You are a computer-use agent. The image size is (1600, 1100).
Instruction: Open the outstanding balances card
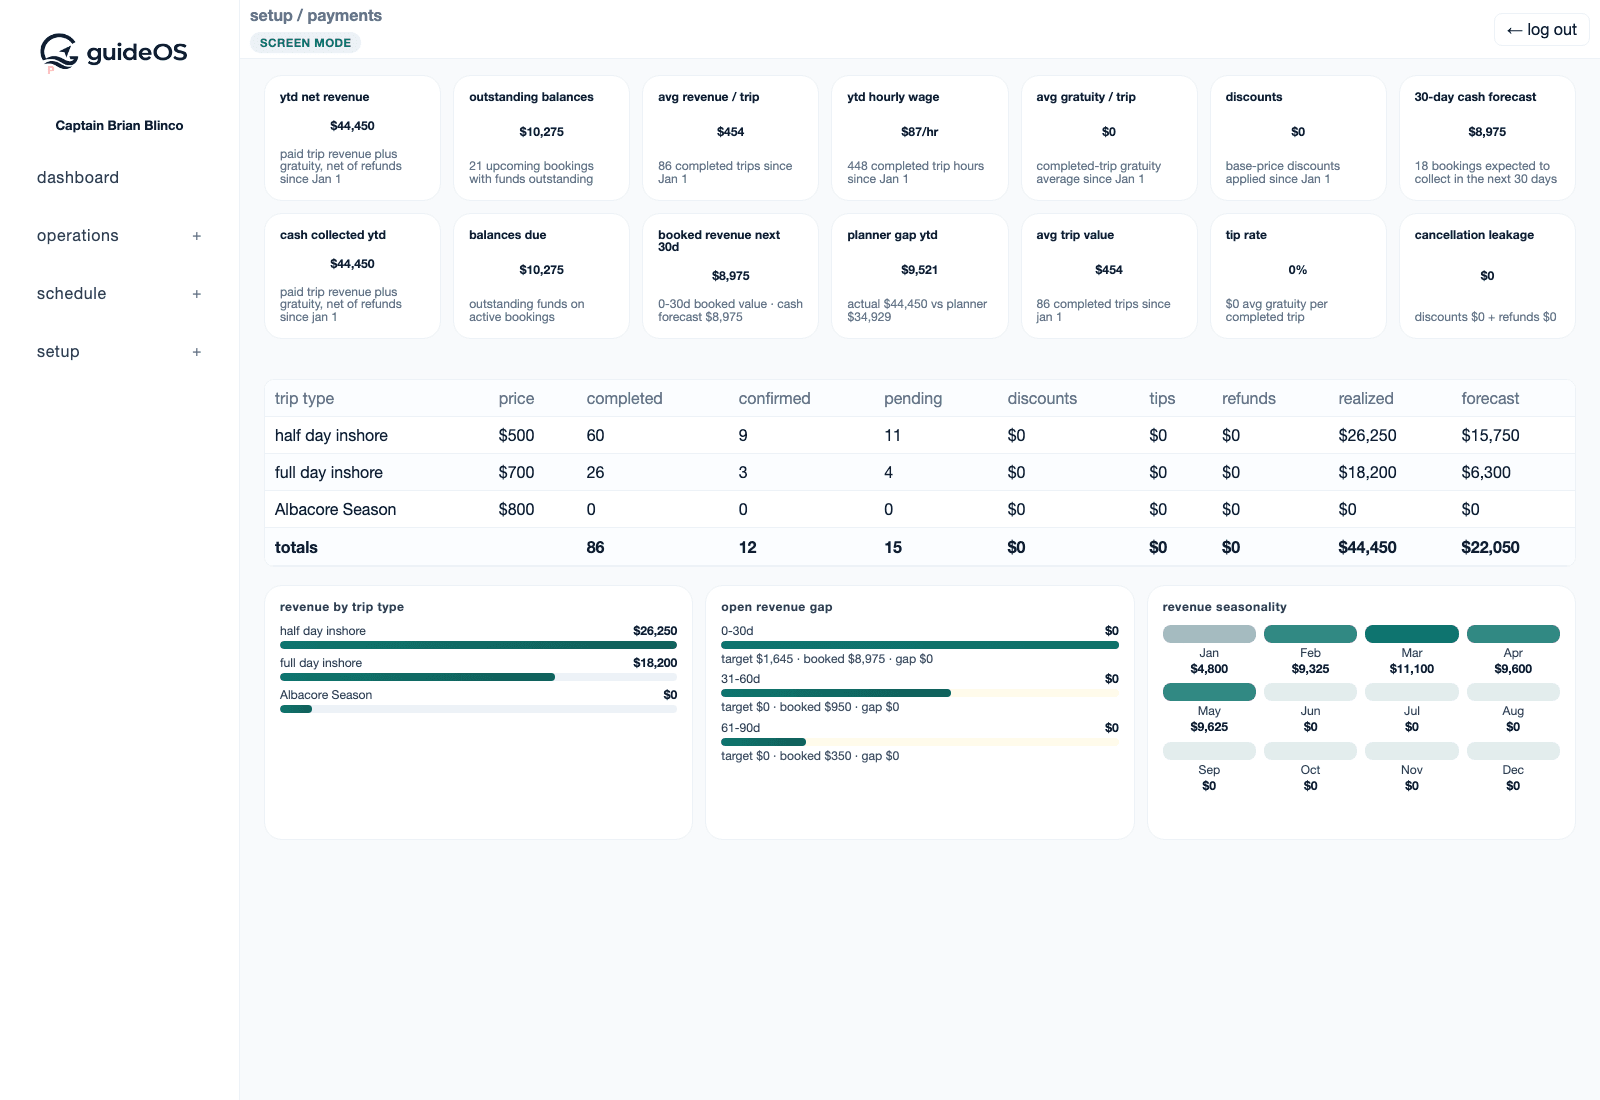pos(541,138)
